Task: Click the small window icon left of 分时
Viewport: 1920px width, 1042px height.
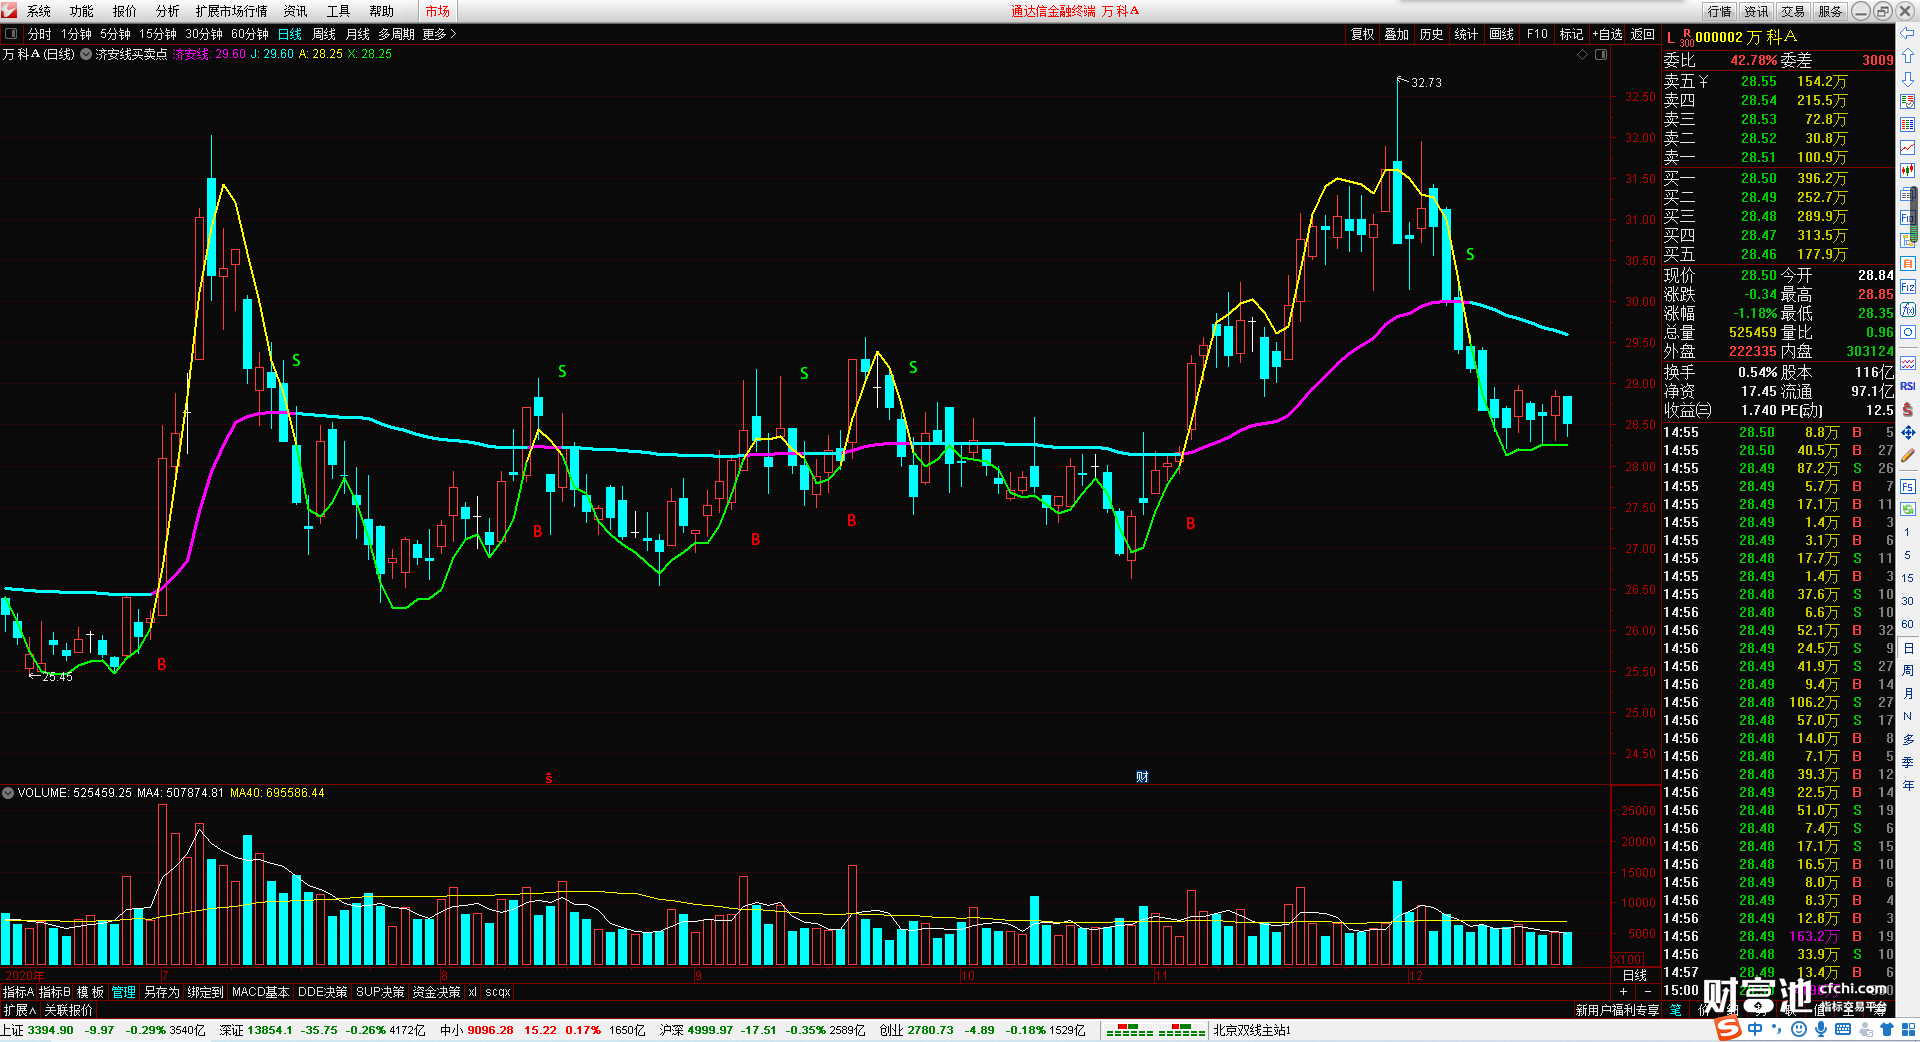Action: [x=11, y=34]
